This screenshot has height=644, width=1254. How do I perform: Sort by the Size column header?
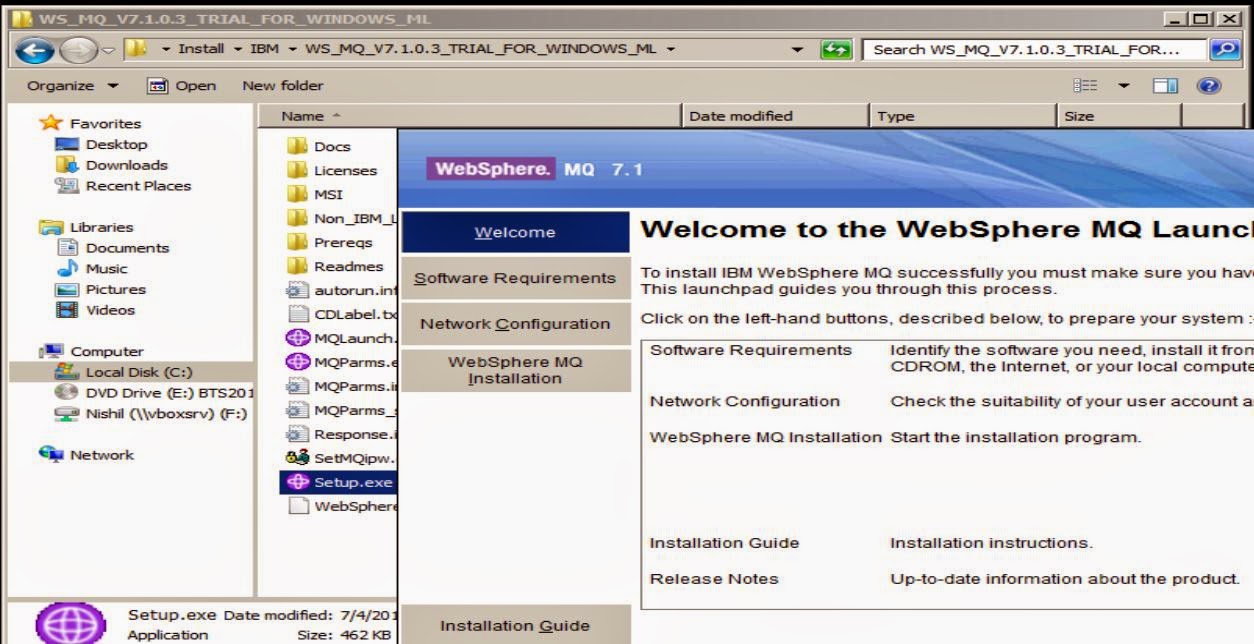click(x=1119, y=116)
